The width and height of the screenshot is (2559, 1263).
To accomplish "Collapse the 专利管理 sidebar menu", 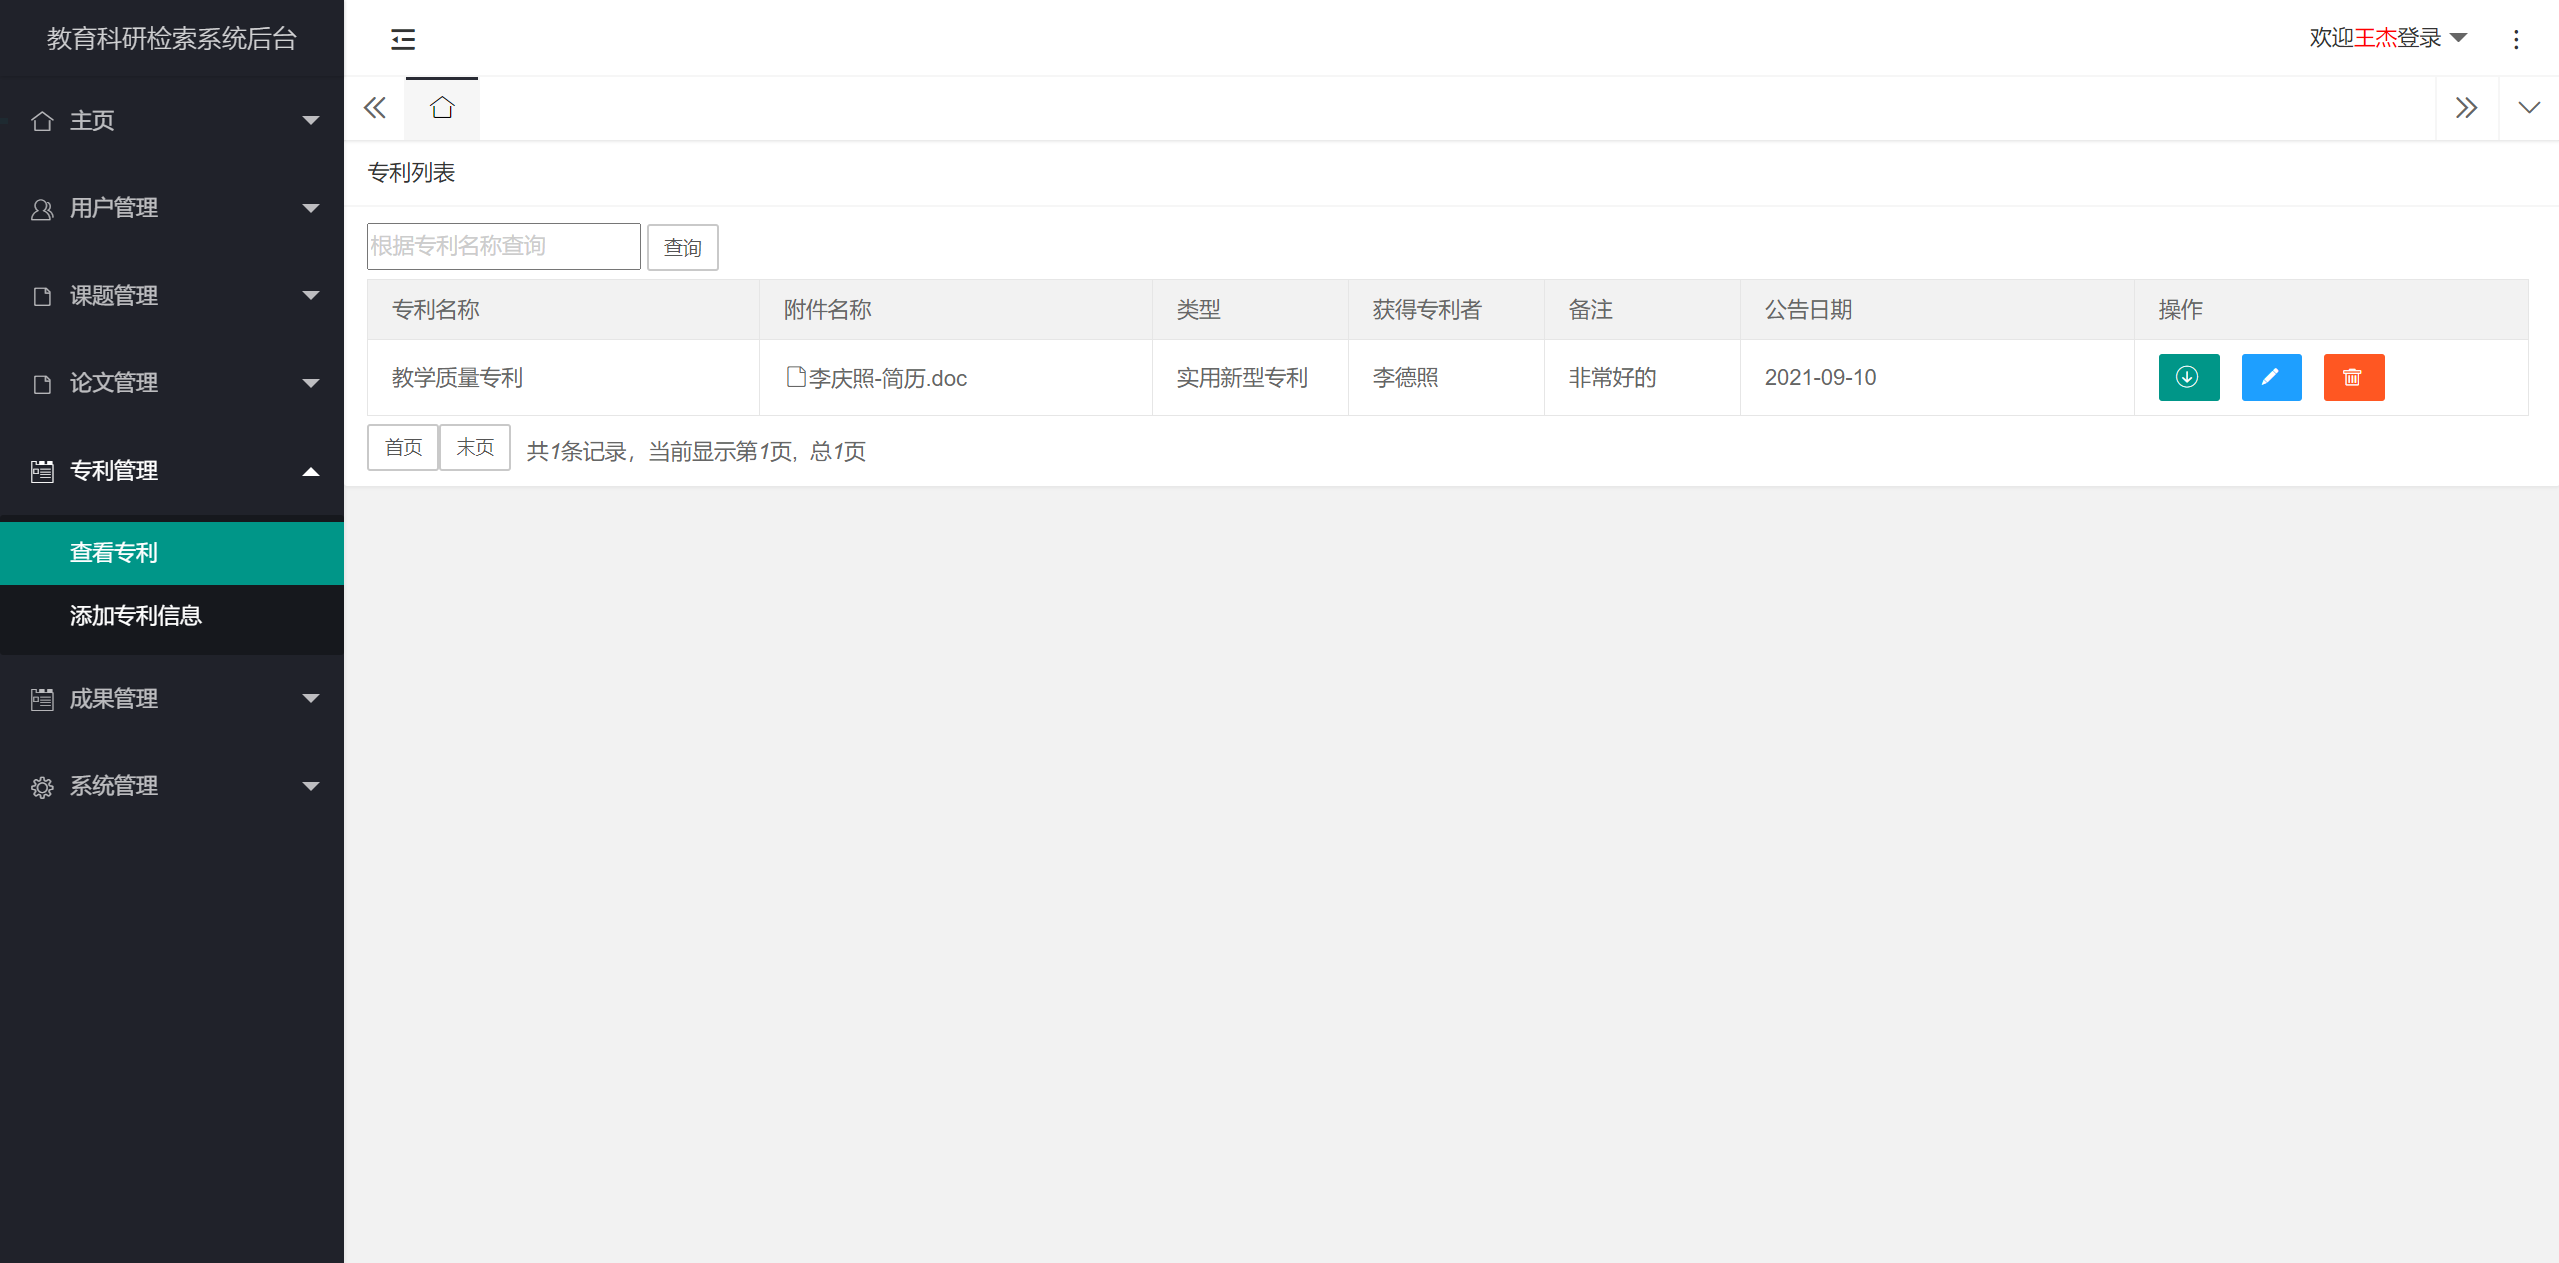I will tap(172, 470).
